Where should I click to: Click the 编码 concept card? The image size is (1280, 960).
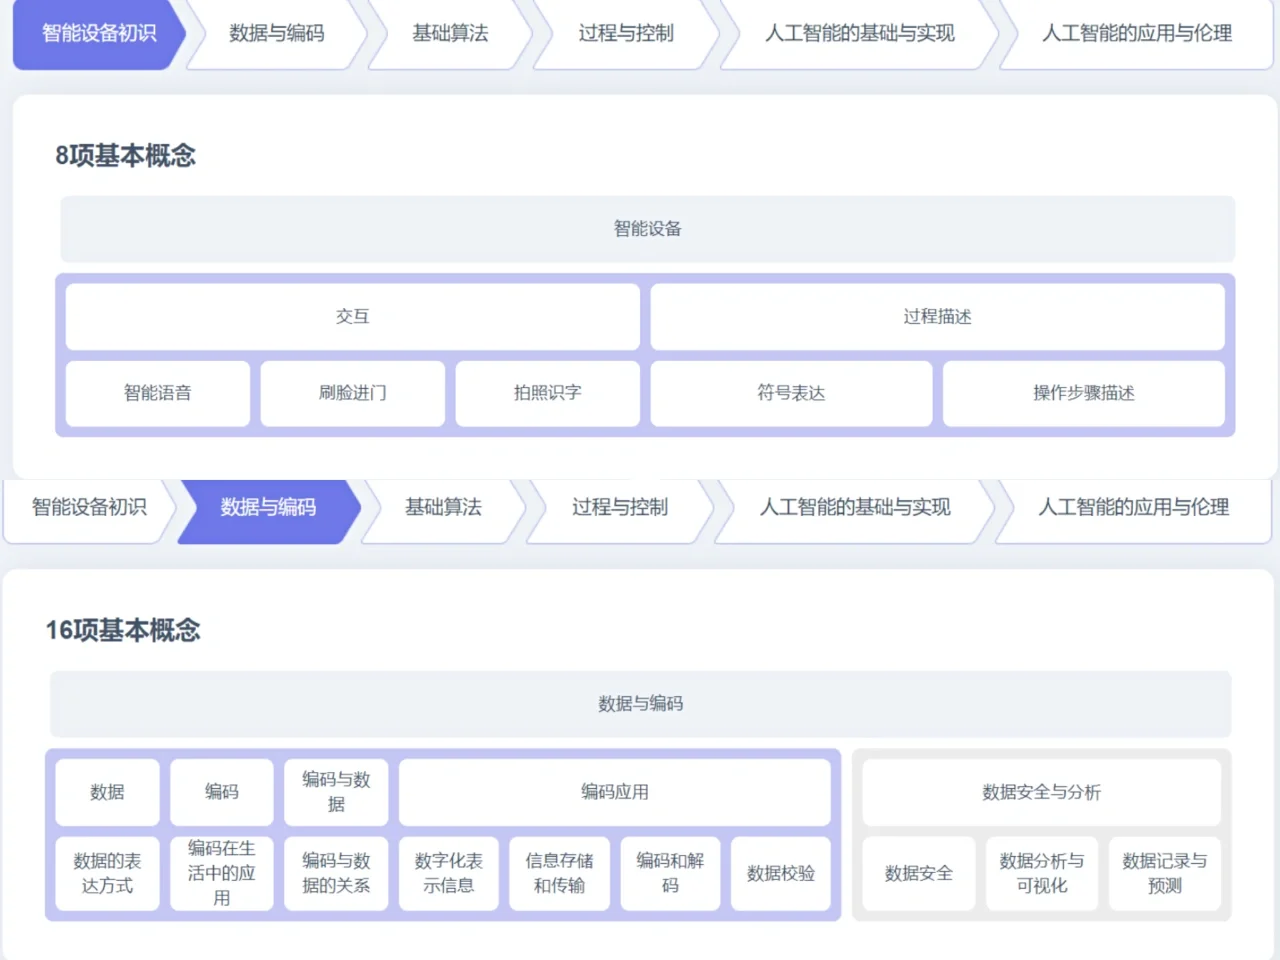click(222, 792)
